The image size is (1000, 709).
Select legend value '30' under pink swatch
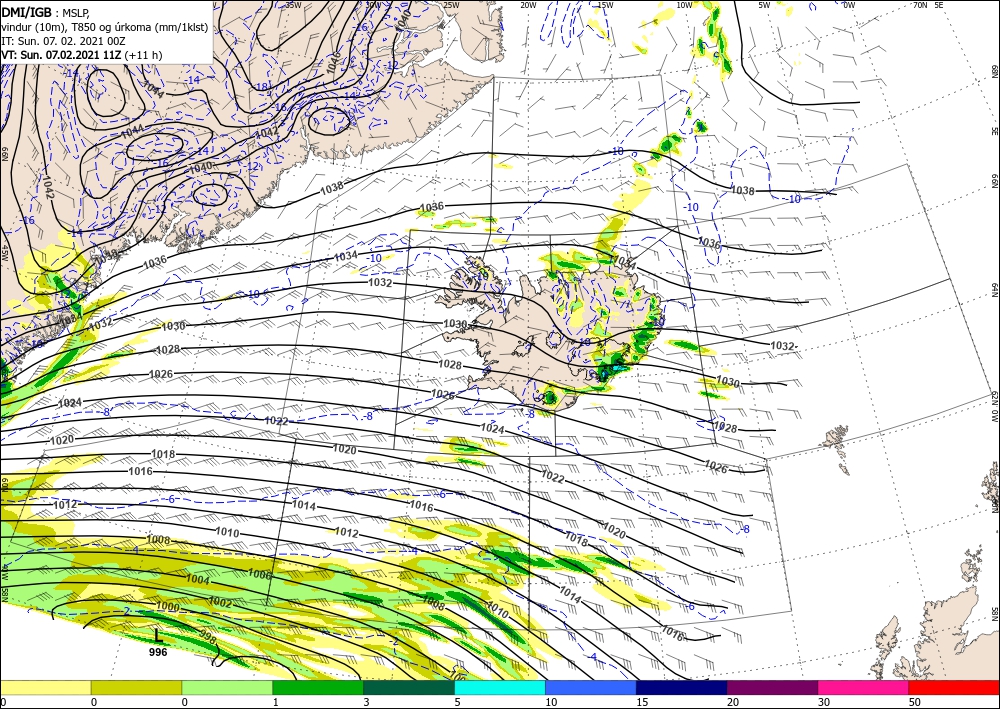(x=823, y=702)
